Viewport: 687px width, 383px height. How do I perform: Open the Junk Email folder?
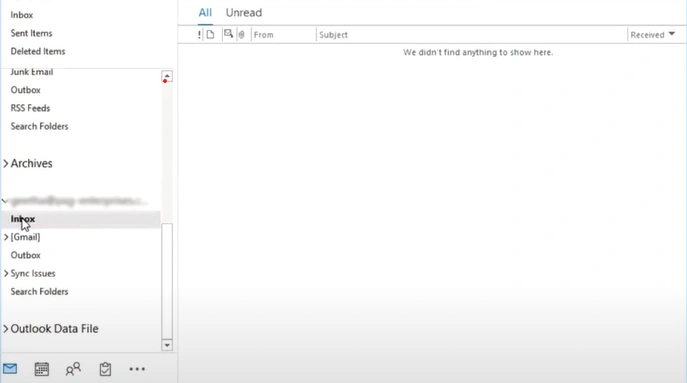point(32,72)
